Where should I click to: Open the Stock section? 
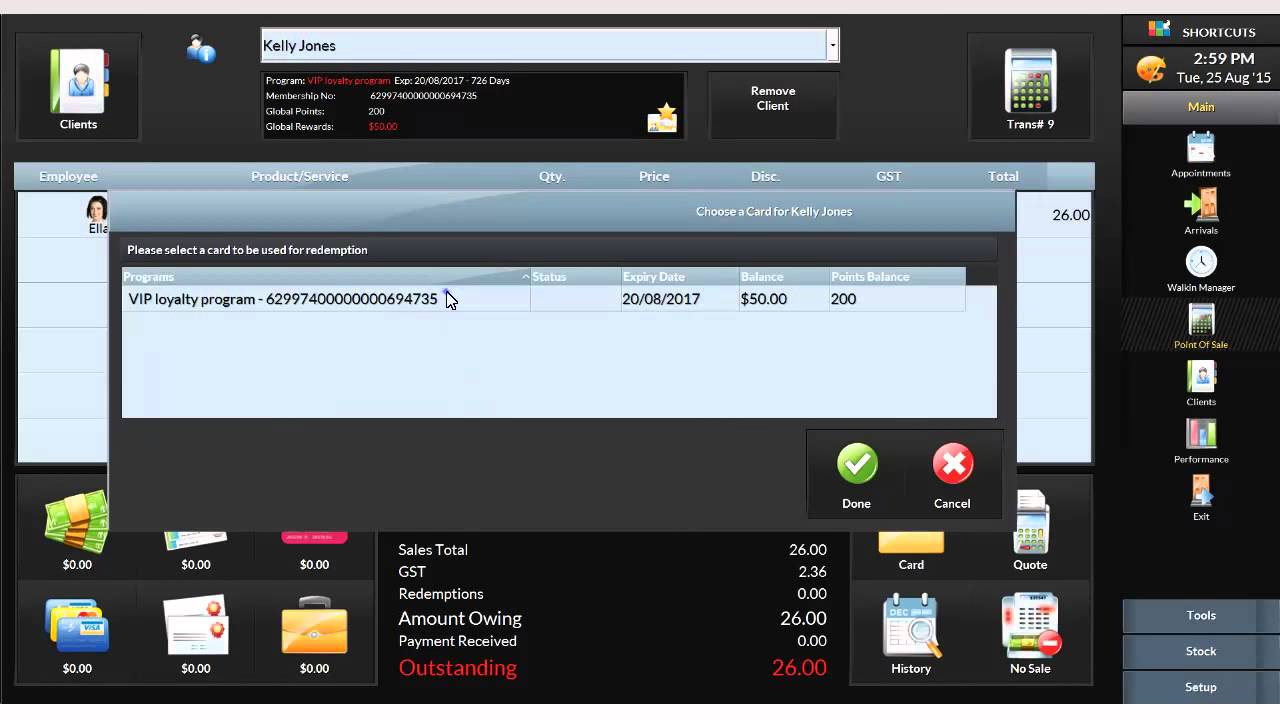click(1201, 651)
